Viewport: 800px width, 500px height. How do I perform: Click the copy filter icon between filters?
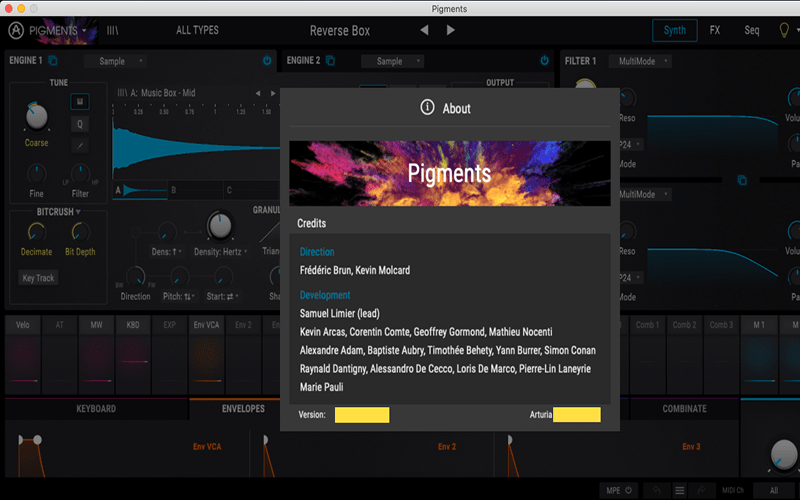[742, 180]
